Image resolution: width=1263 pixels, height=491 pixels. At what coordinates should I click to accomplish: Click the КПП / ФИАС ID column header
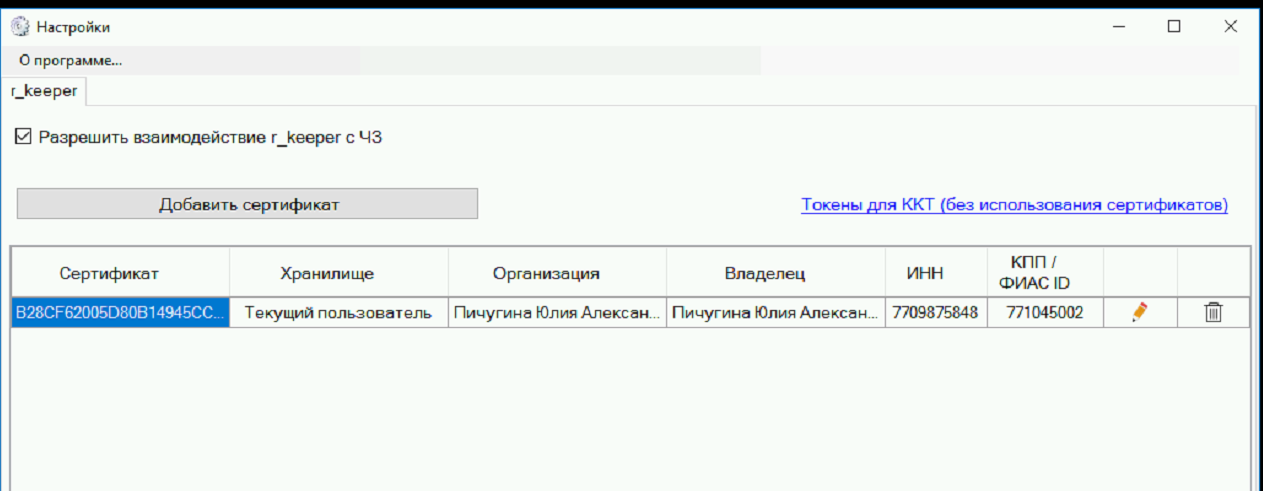coord(1033,273)
